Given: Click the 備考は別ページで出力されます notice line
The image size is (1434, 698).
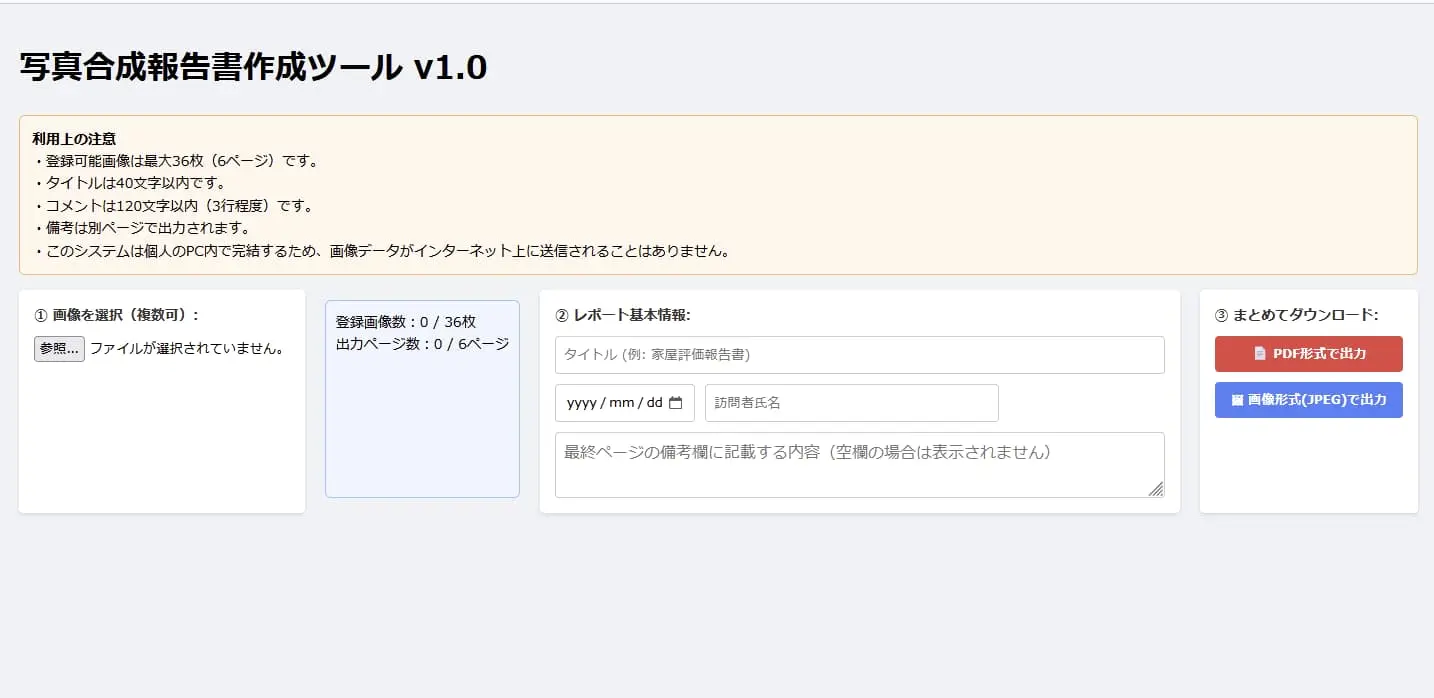Looking at the screenshot, I should click(x=141, y=228).
